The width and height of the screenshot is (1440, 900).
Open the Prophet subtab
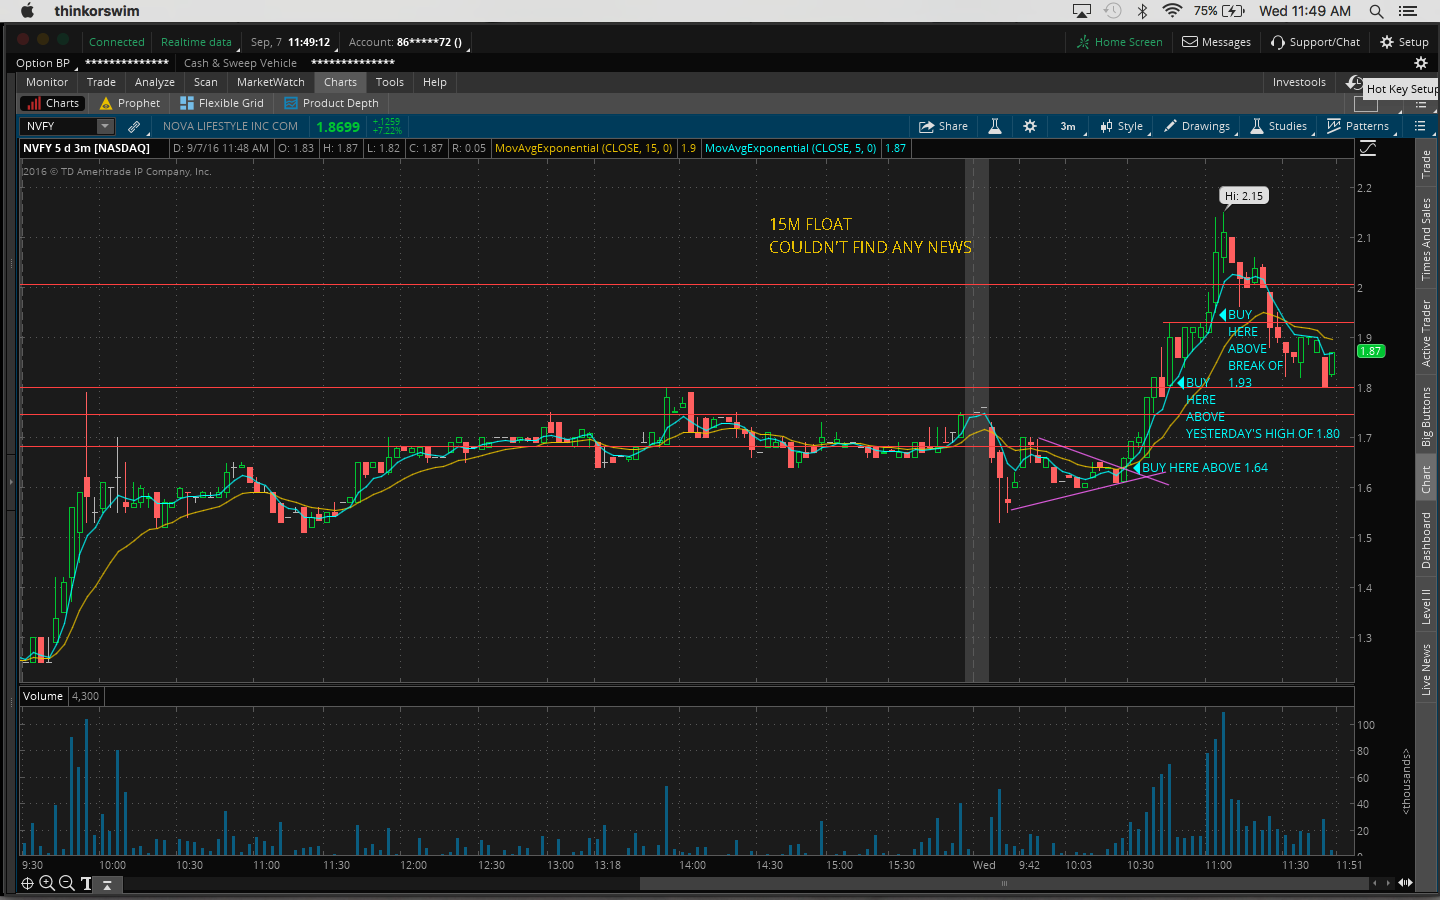129,103
